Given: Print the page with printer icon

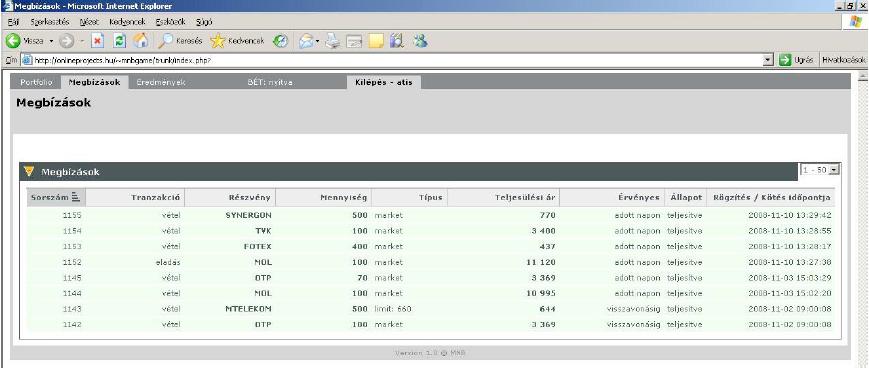Looking at the screenshot, I should pyautogui.click(x=332, y=41).
